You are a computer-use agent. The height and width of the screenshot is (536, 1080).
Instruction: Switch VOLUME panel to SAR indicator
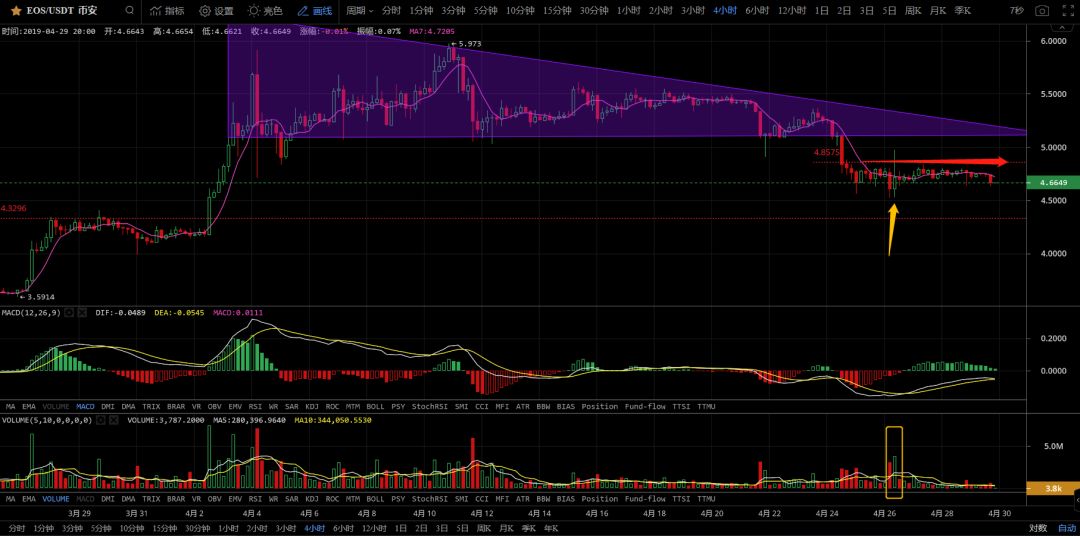tap(292, 499)
